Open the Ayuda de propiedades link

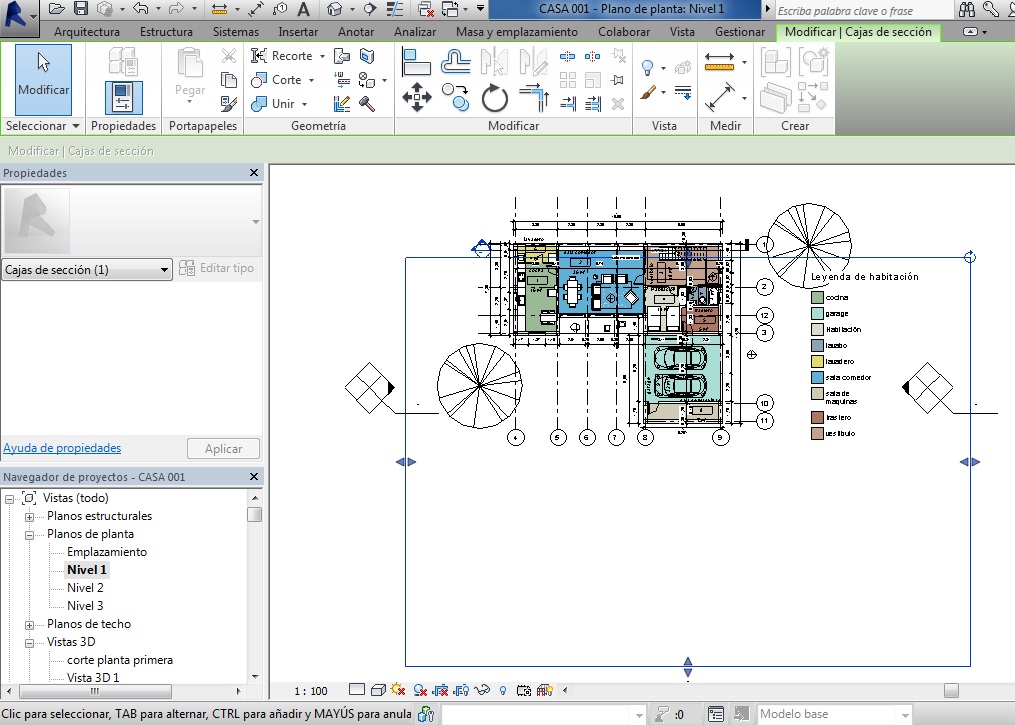tap(62, 448)
